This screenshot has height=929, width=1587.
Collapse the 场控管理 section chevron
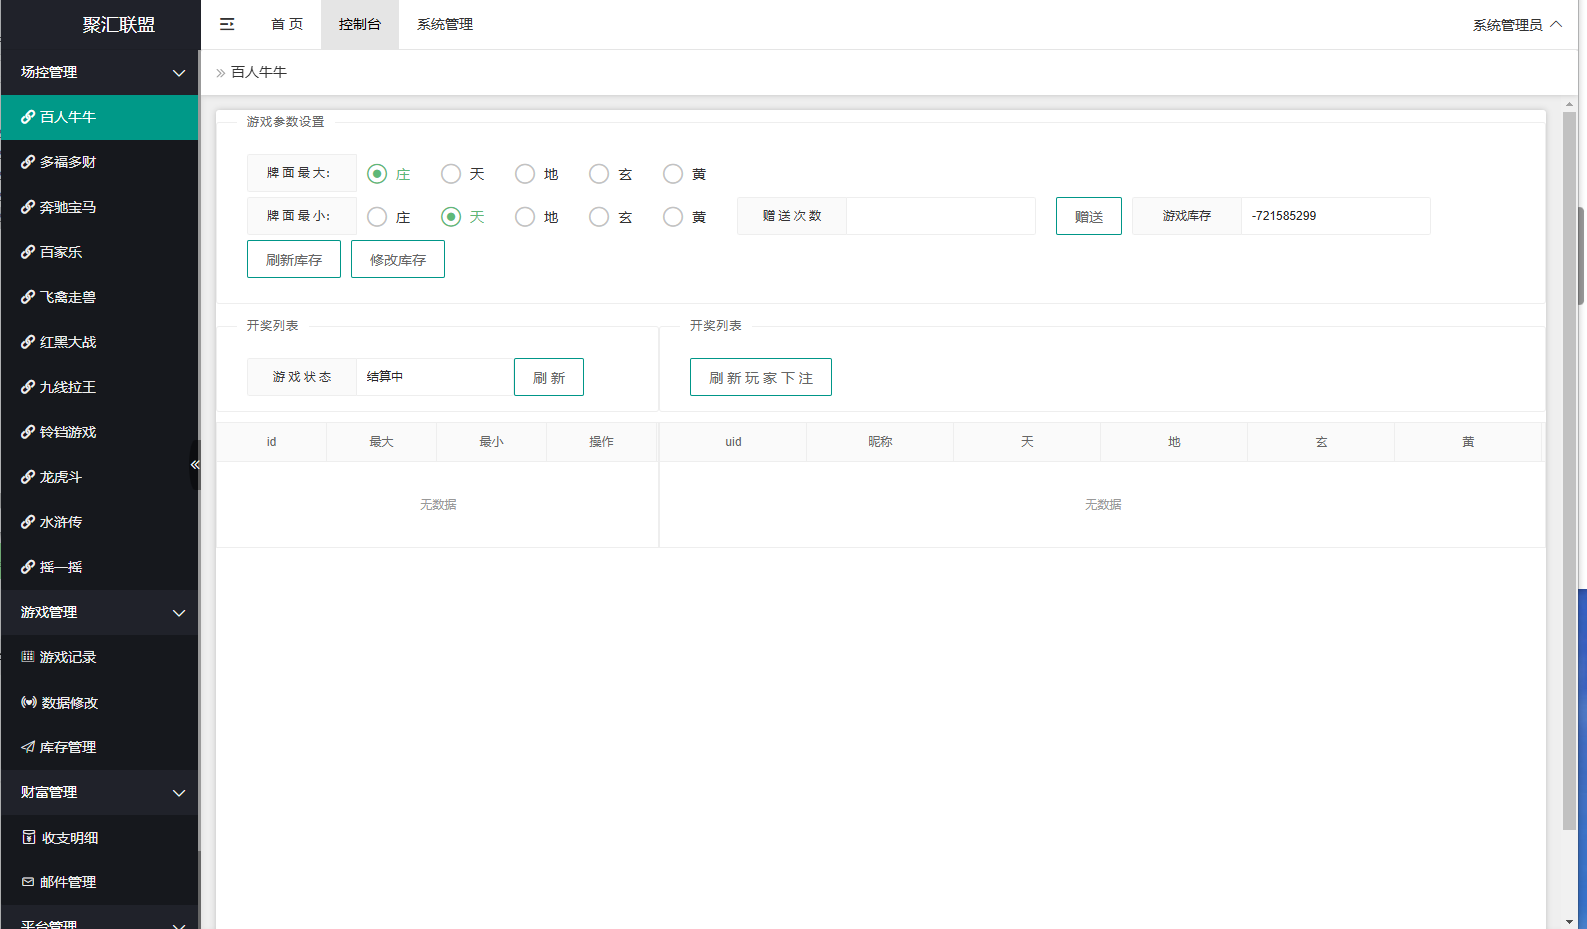179,72
